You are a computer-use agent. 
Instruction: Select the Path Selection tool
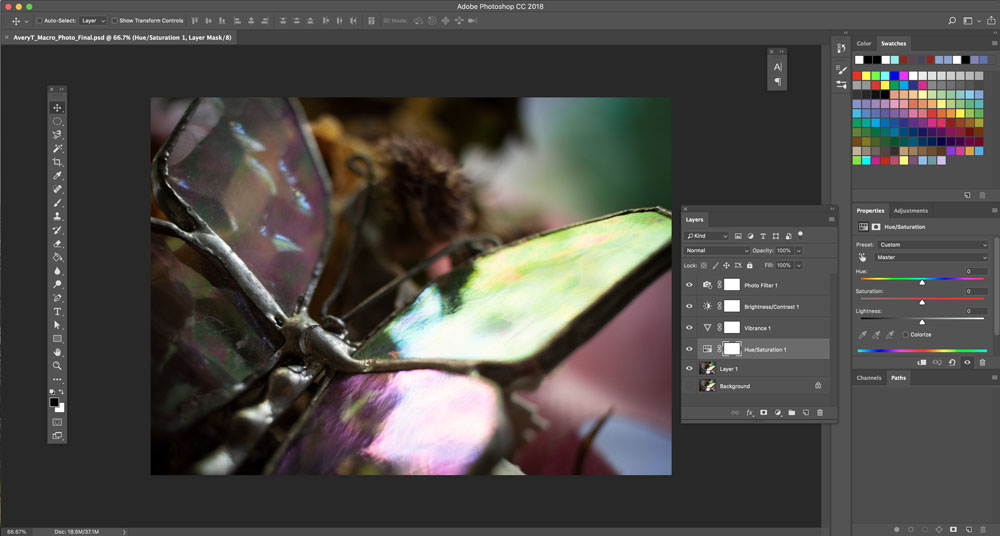click(x=57, y=325)
